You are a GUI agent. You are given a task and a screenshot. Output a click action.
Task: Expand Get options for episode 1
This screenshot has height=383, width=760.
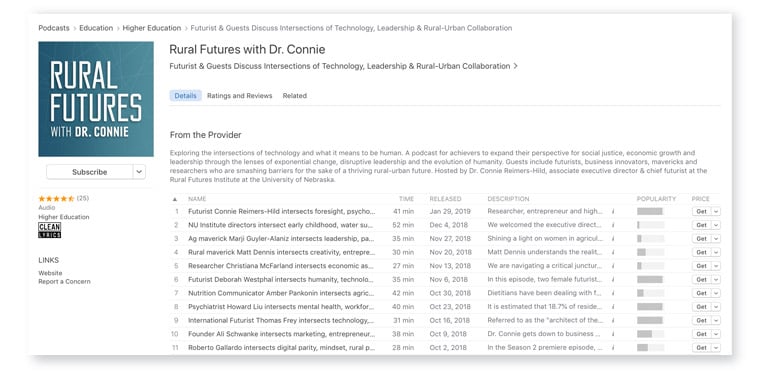pos(716,211)
